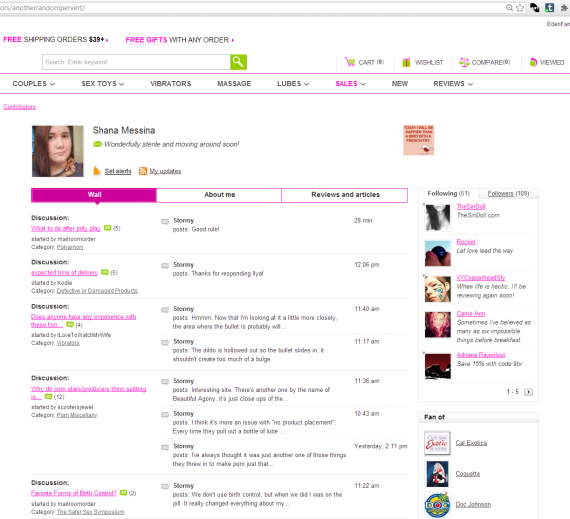Switch to the About me tab

click(219, 195)
